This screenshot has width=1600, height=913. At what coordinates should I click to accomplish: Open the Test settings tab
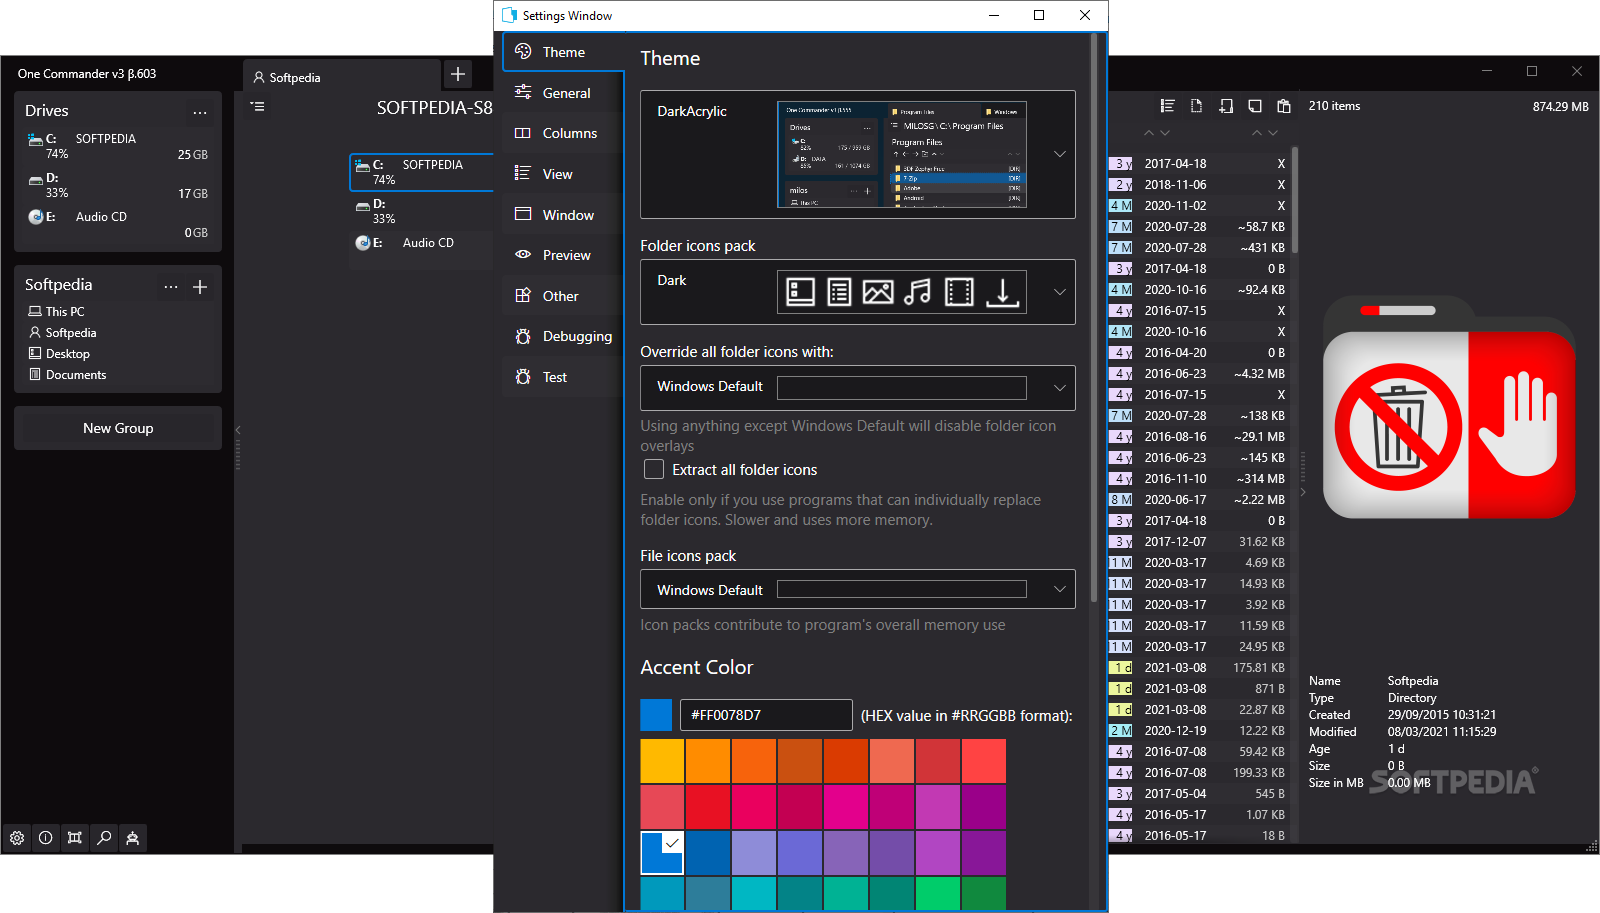563,377
